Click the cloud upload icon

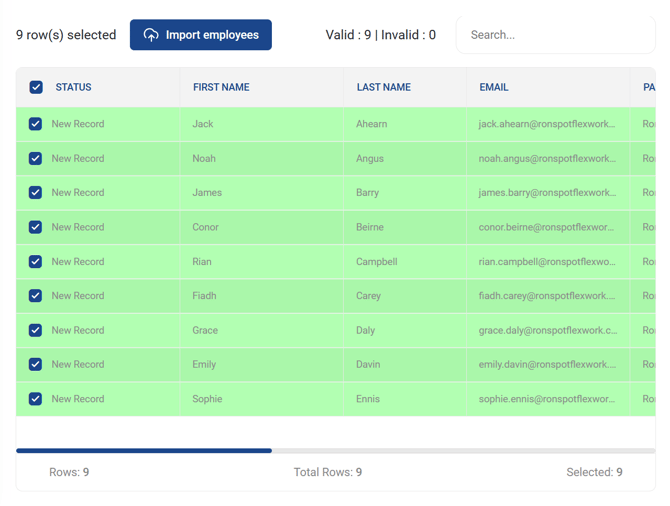tap(151, 35)
